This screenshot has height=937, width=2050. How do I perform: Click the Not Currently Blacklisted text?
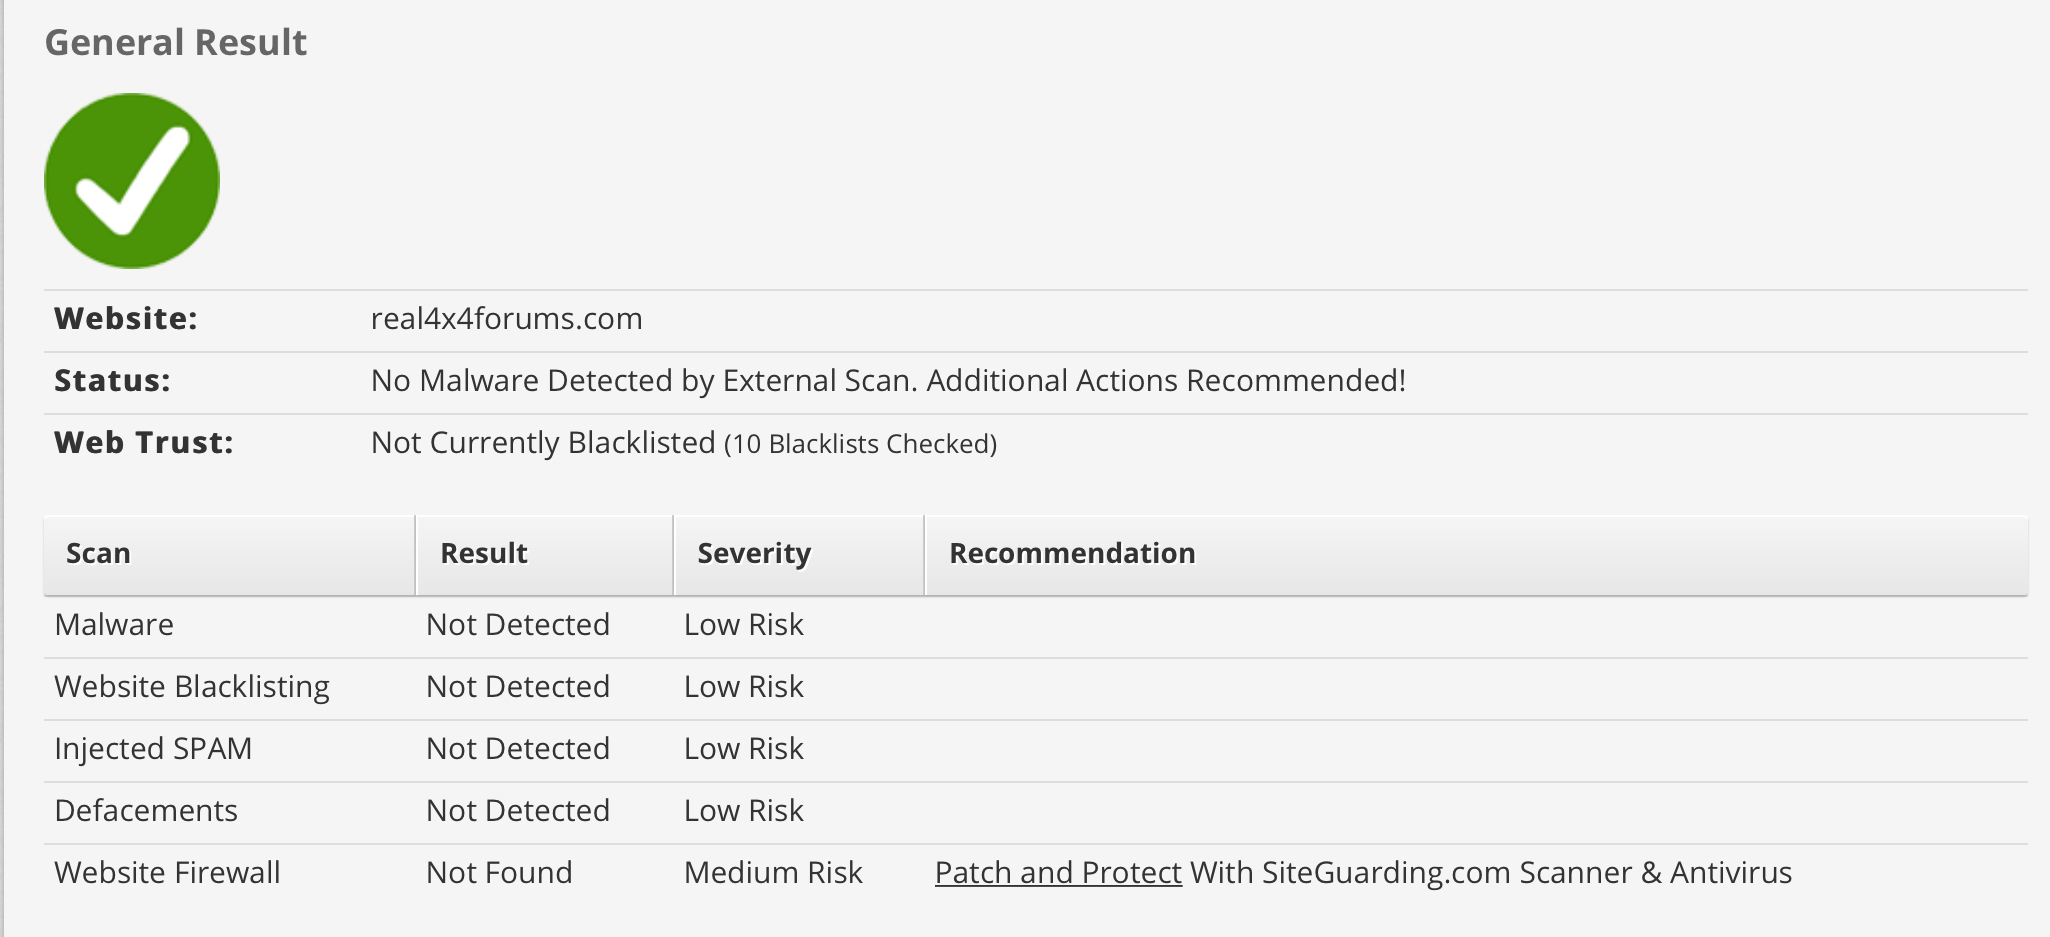point(543,443)
